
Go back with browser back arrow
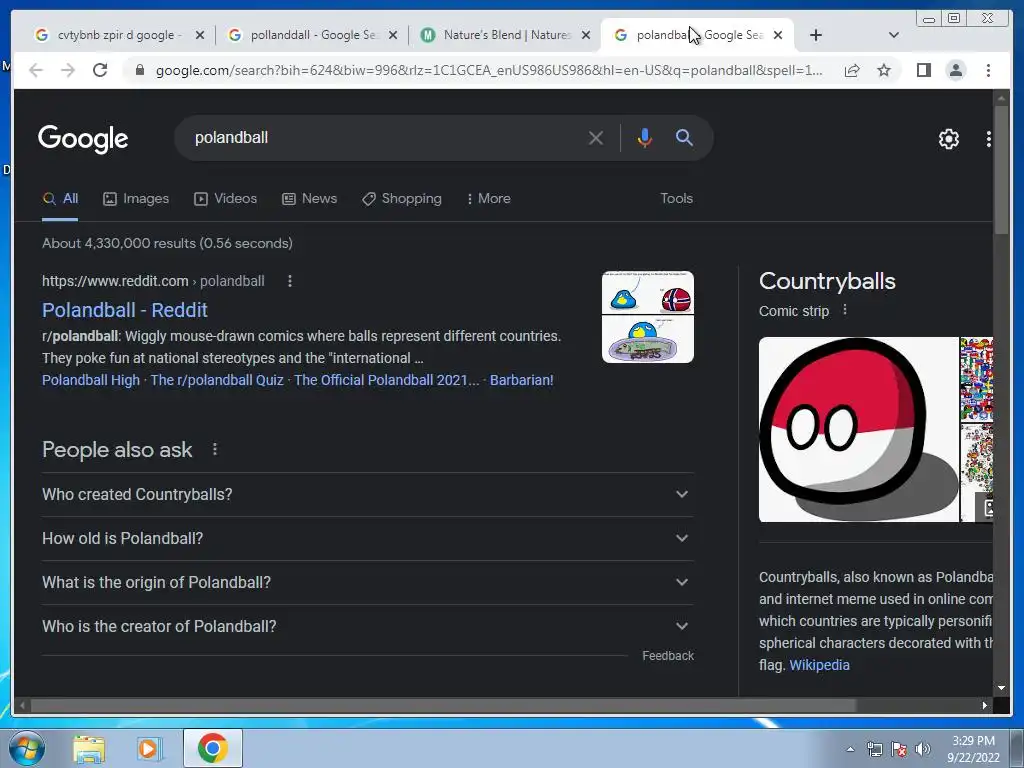[x=36, y=70]
